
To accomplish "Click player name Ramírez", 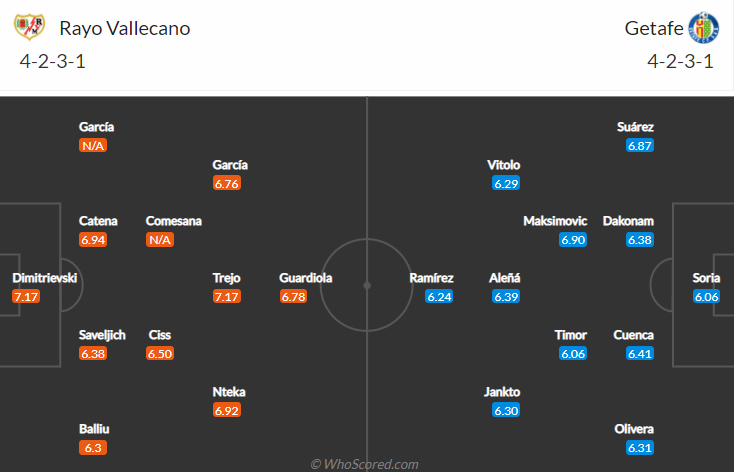I will [431, 278].
